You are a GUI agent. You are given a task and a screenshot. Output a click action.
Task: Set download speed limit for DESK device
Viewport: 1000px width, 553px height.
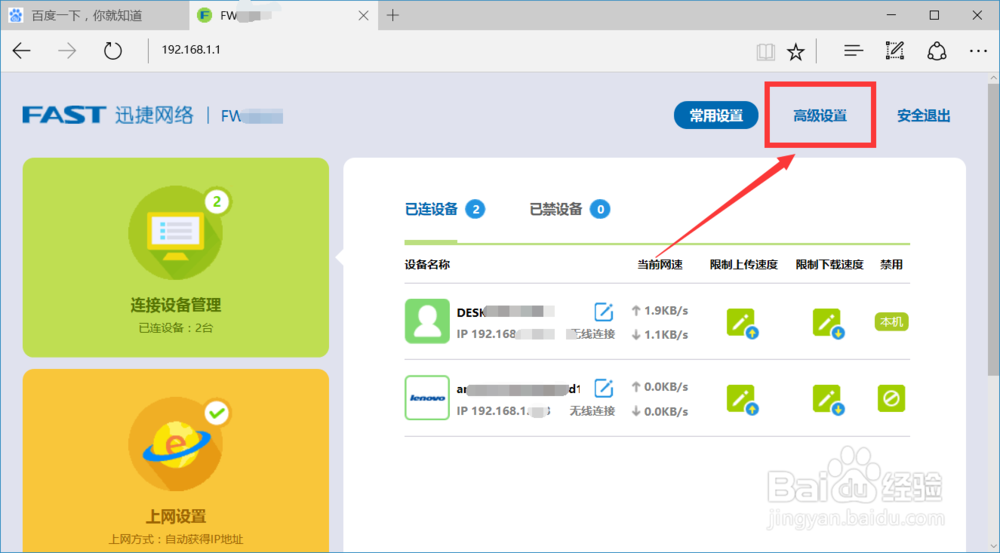pos(828,323)
